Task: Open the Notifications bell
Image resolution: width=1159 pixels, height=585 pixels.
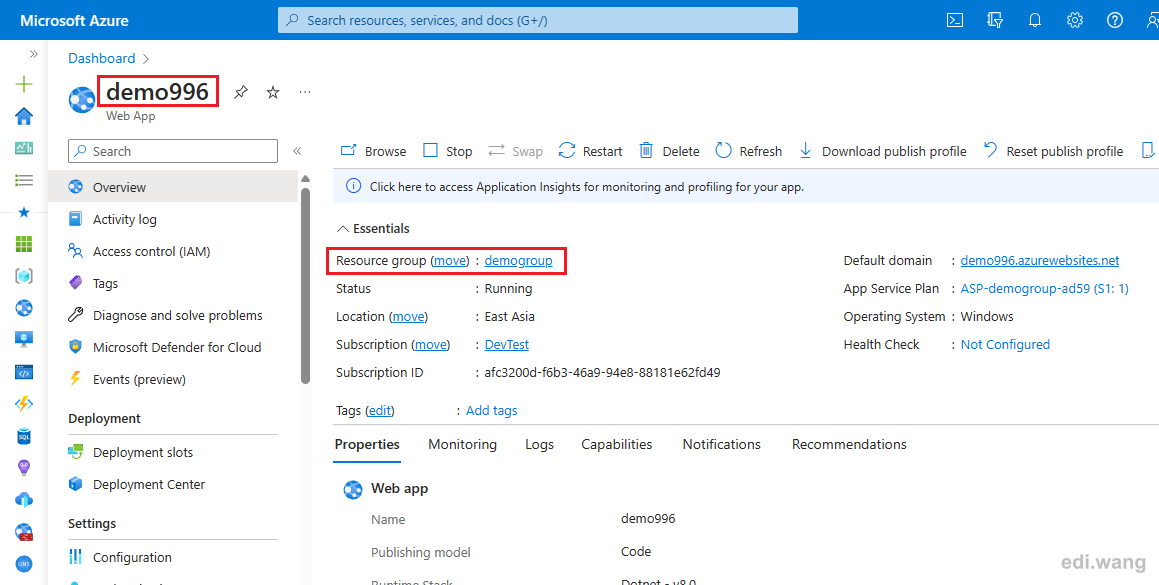Action: [1035, 20]
